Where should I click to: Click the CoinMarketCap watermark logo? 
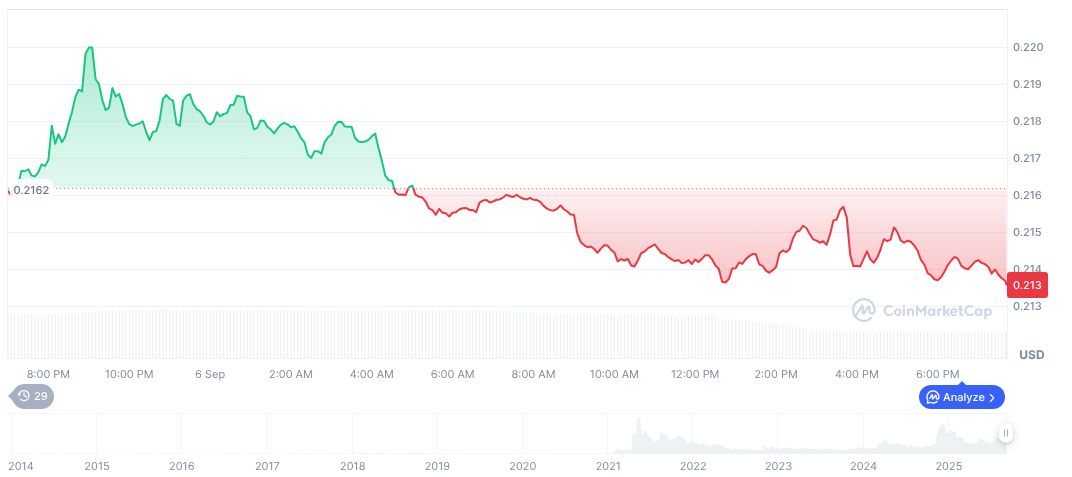[x=922, y=311]
